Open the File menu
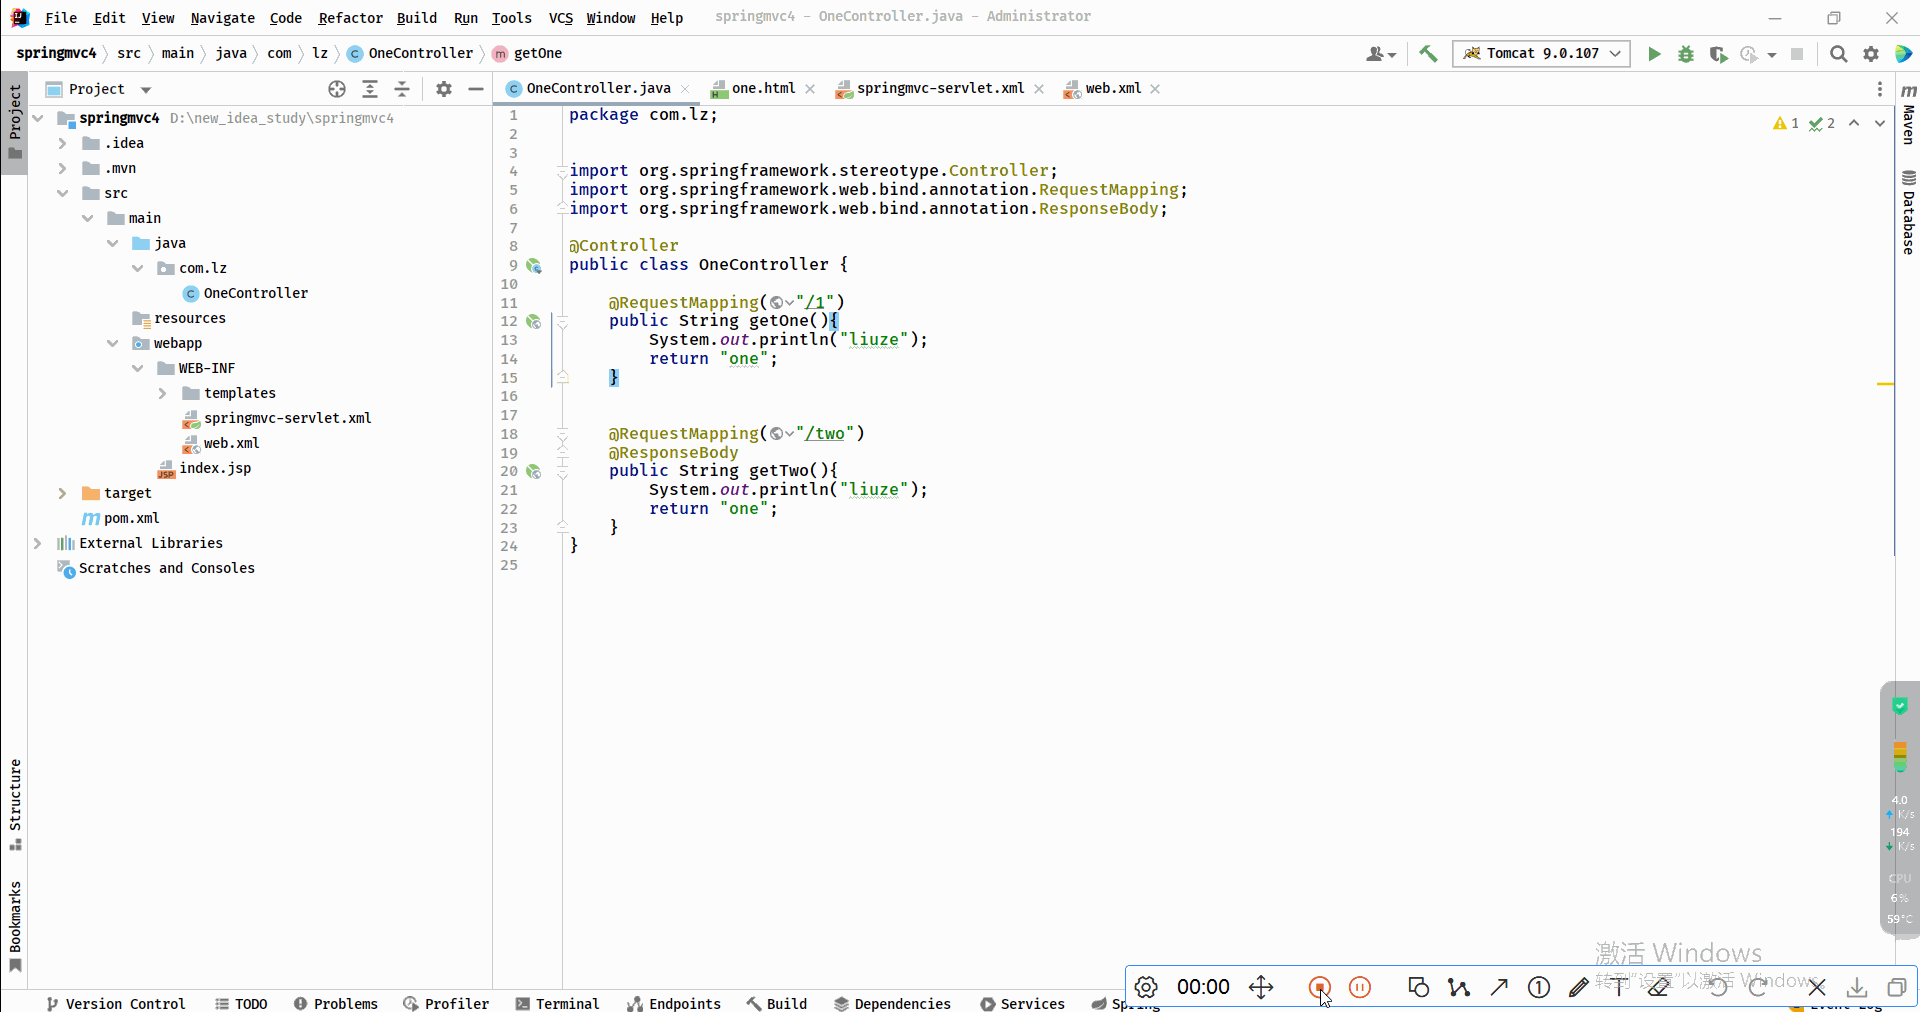 [x=60, y=18]
